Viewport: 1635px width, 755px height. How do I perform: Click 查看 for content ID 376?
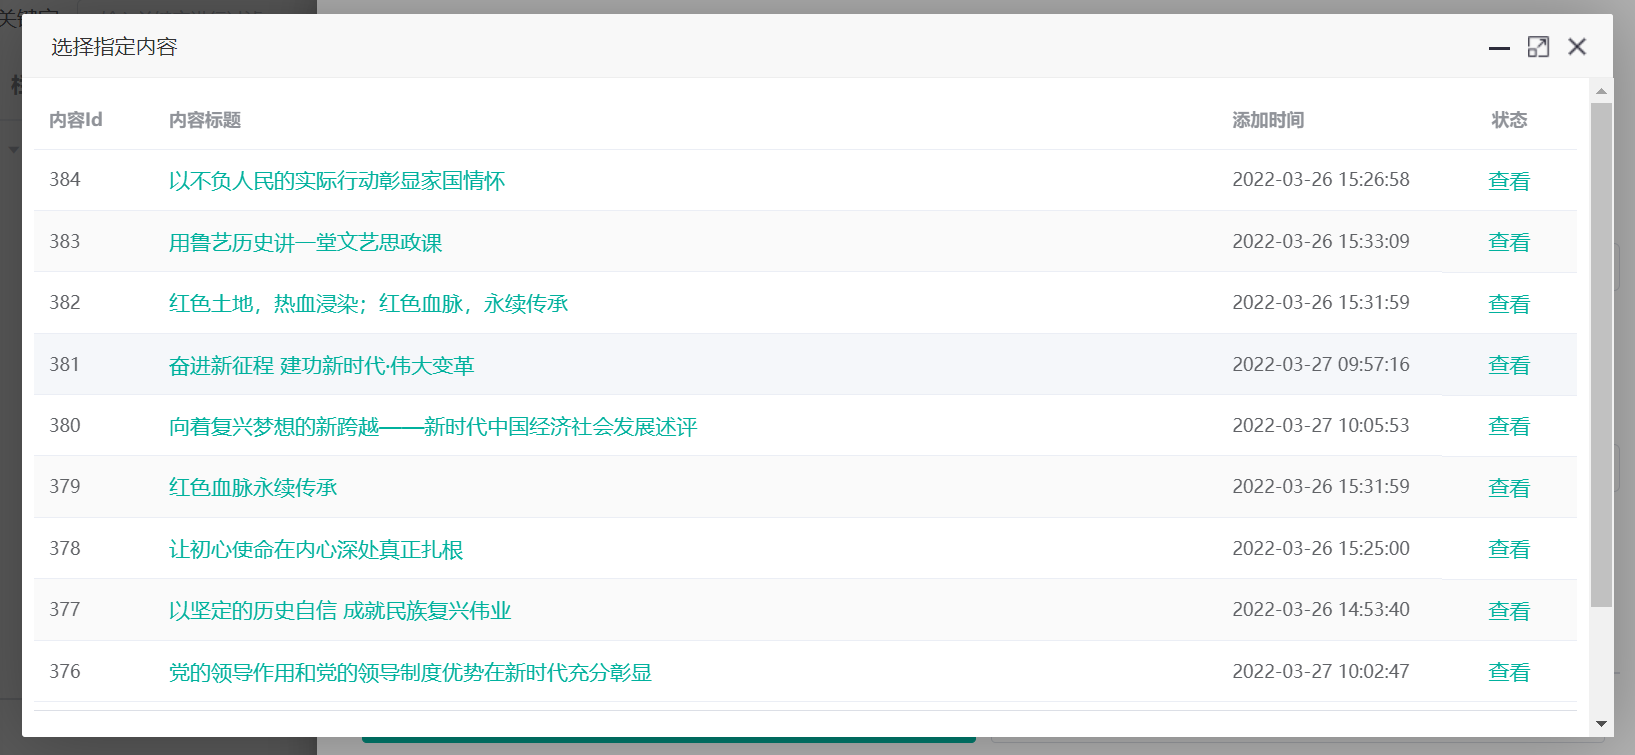[x=1508, y=673]
